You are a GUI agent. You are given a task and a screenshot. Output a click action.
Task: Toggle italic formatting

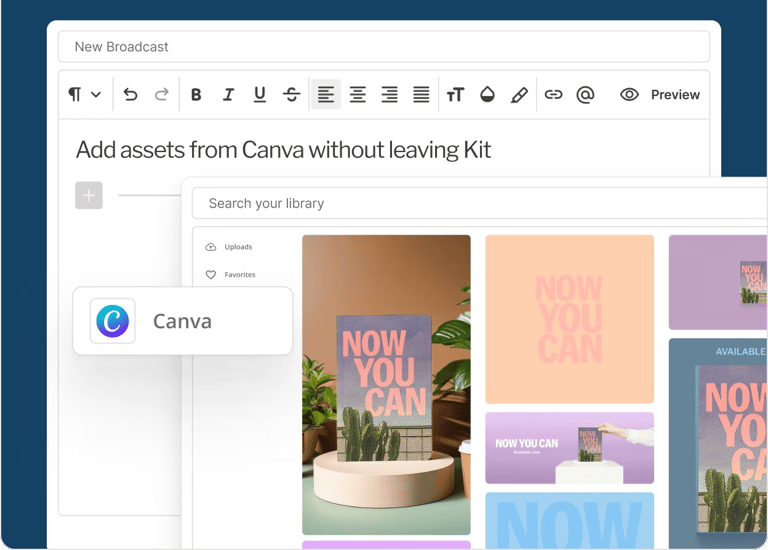(x=228, y=95)
